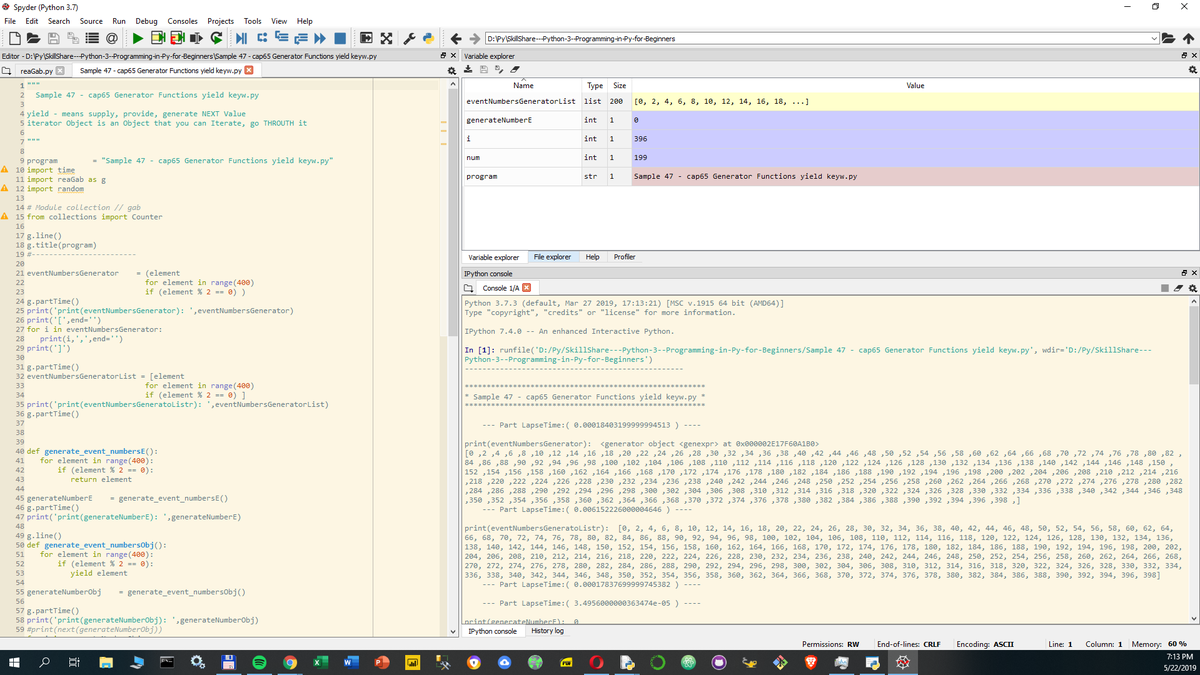Step over the current line in debugger
This screenshot has width=1200, height=675.
click(x=262, y=38)
